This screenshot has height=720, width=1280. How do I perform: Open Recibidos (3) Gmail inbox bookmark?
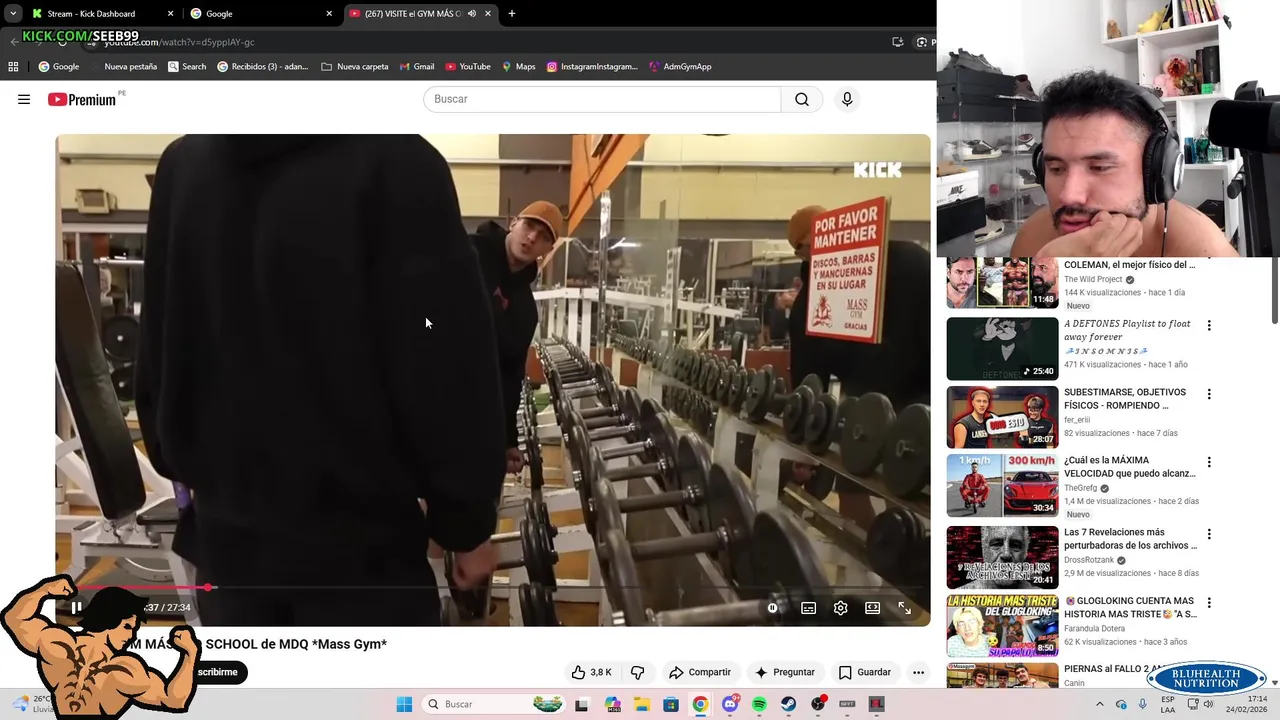pyautogui.click(x=263, y=67)
